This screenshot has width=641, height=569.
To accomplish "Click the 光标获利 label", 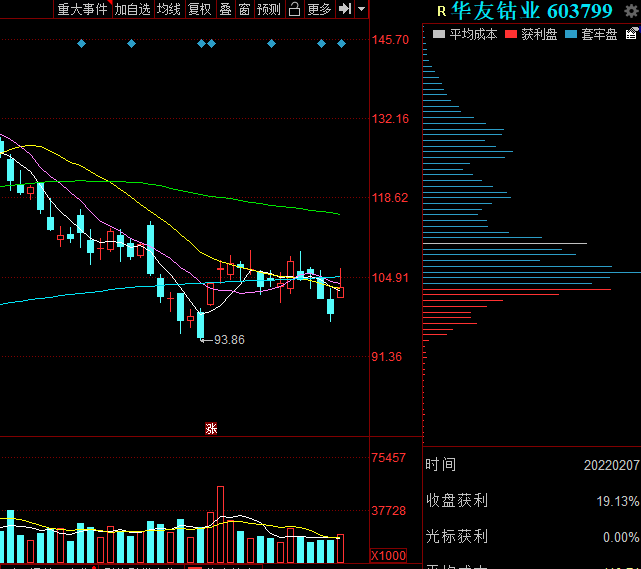I will click(457, 536).
